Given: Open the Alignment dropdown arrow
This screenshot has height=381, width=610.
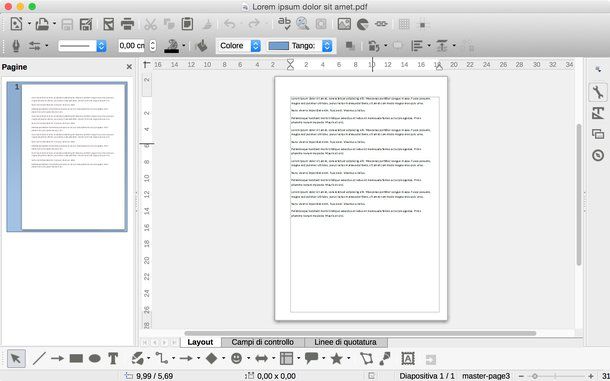Looking at the screenshot, I should [x=429, y=46].
